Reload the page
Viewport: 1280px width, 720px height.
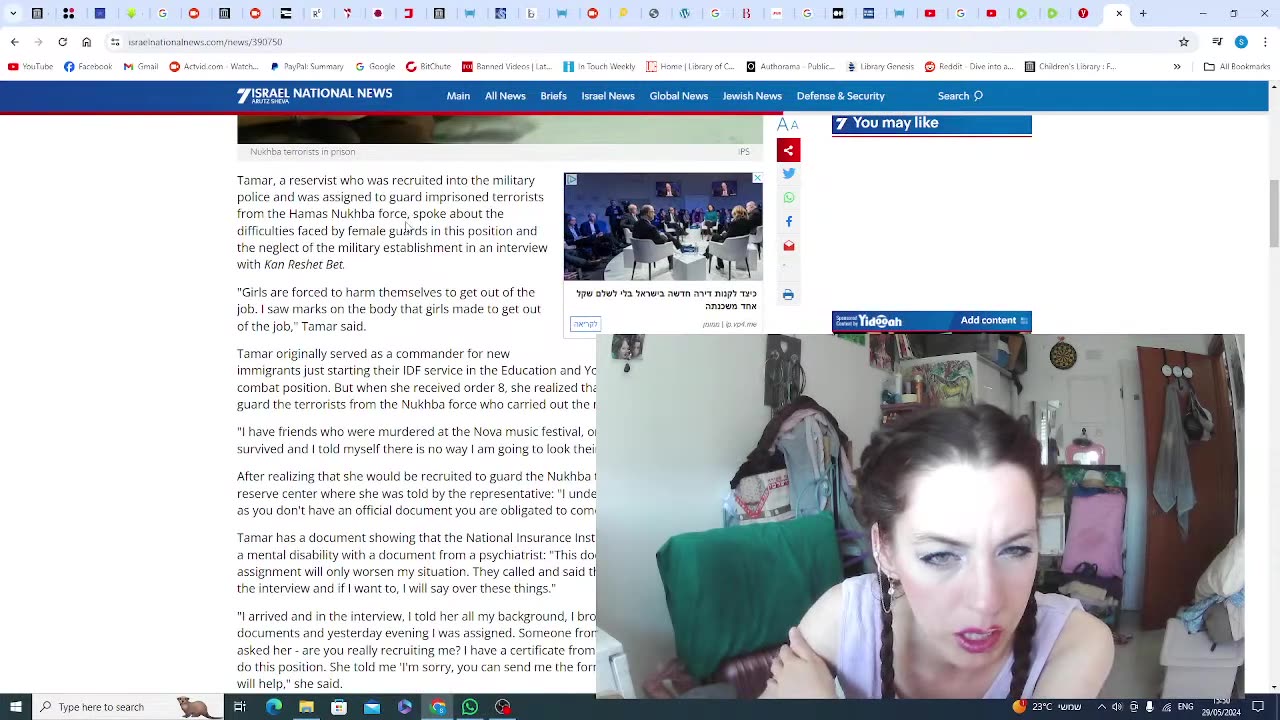[62, 42]
